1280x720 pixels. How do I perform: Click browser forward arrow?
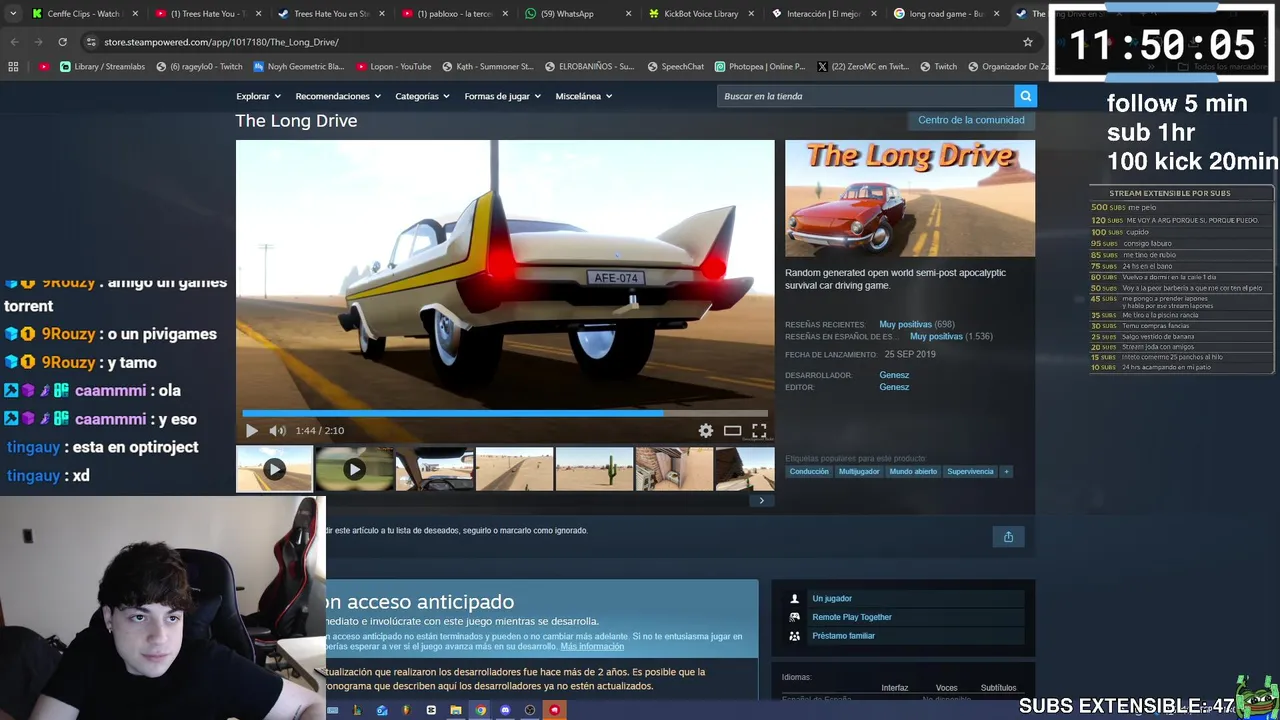point(38,42)
